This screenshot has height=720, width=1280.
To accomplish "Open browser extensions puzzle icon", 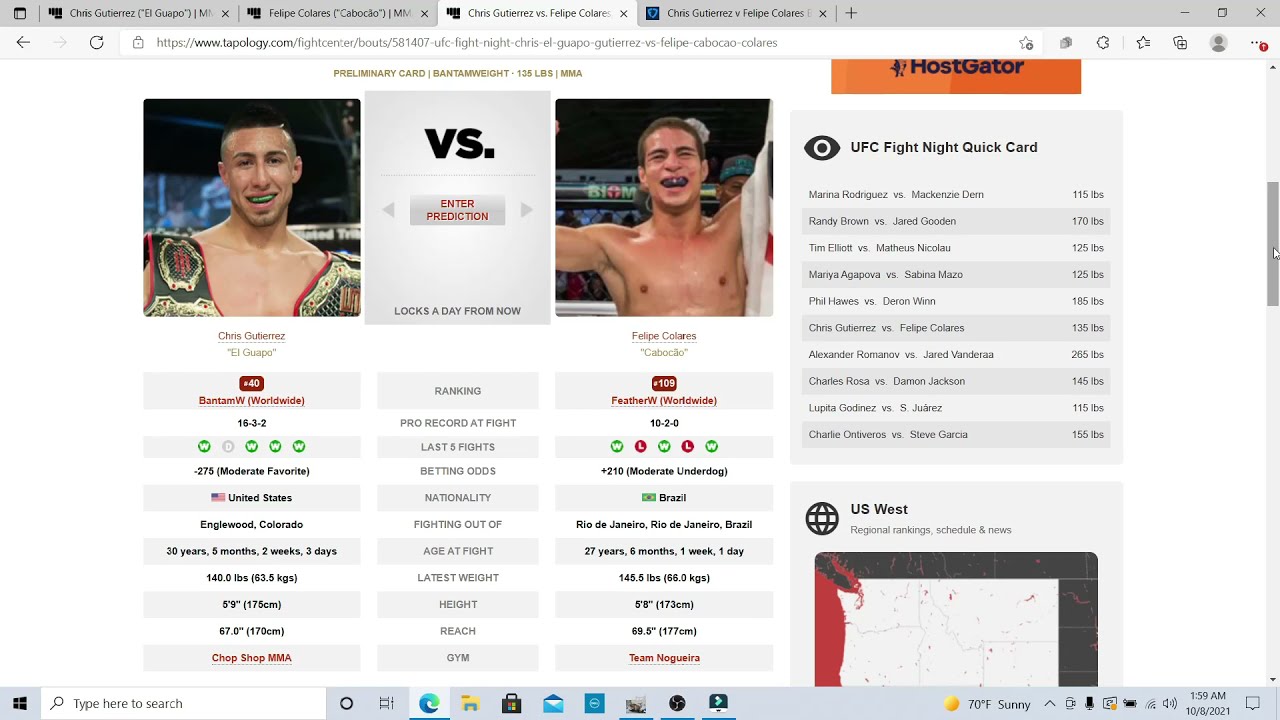I will pyautogui.click(x=1103, y=43).
